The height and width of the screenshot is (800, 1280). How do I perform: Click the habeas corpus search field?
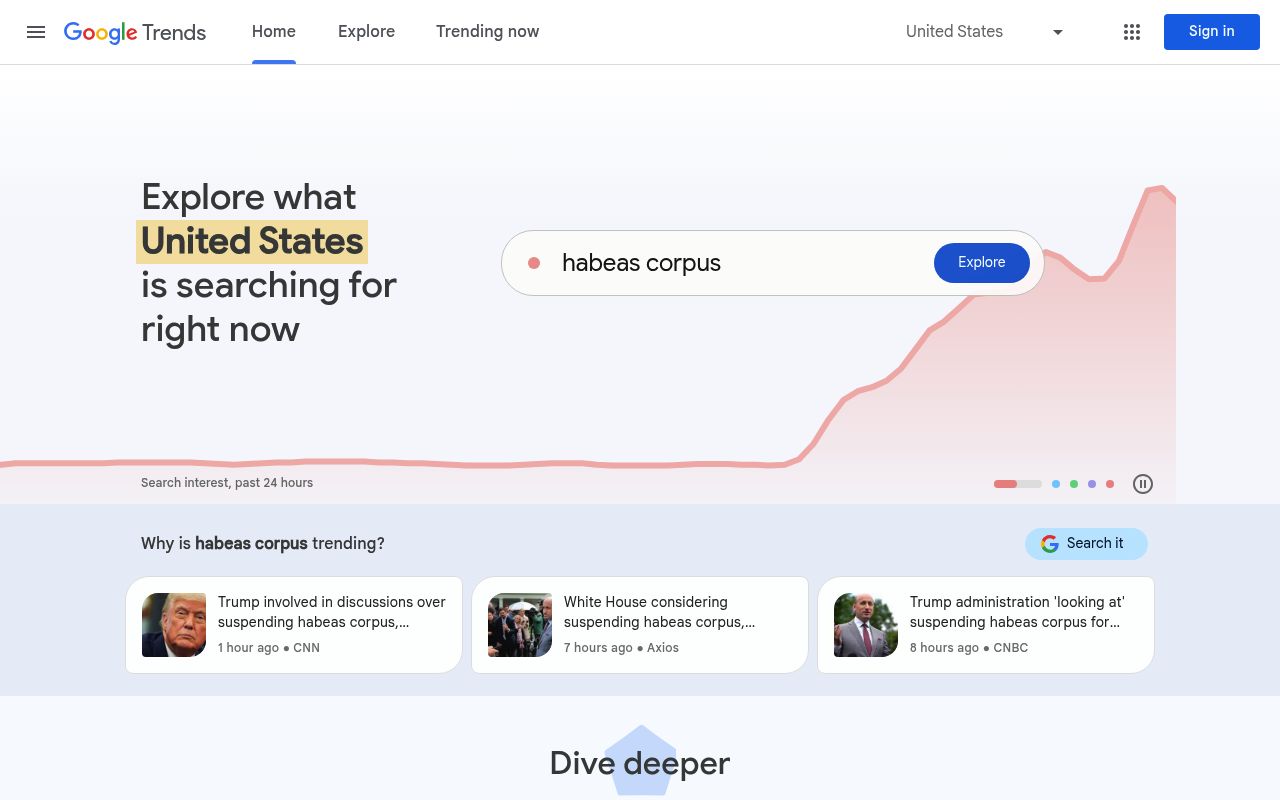(x=772, y=263)
